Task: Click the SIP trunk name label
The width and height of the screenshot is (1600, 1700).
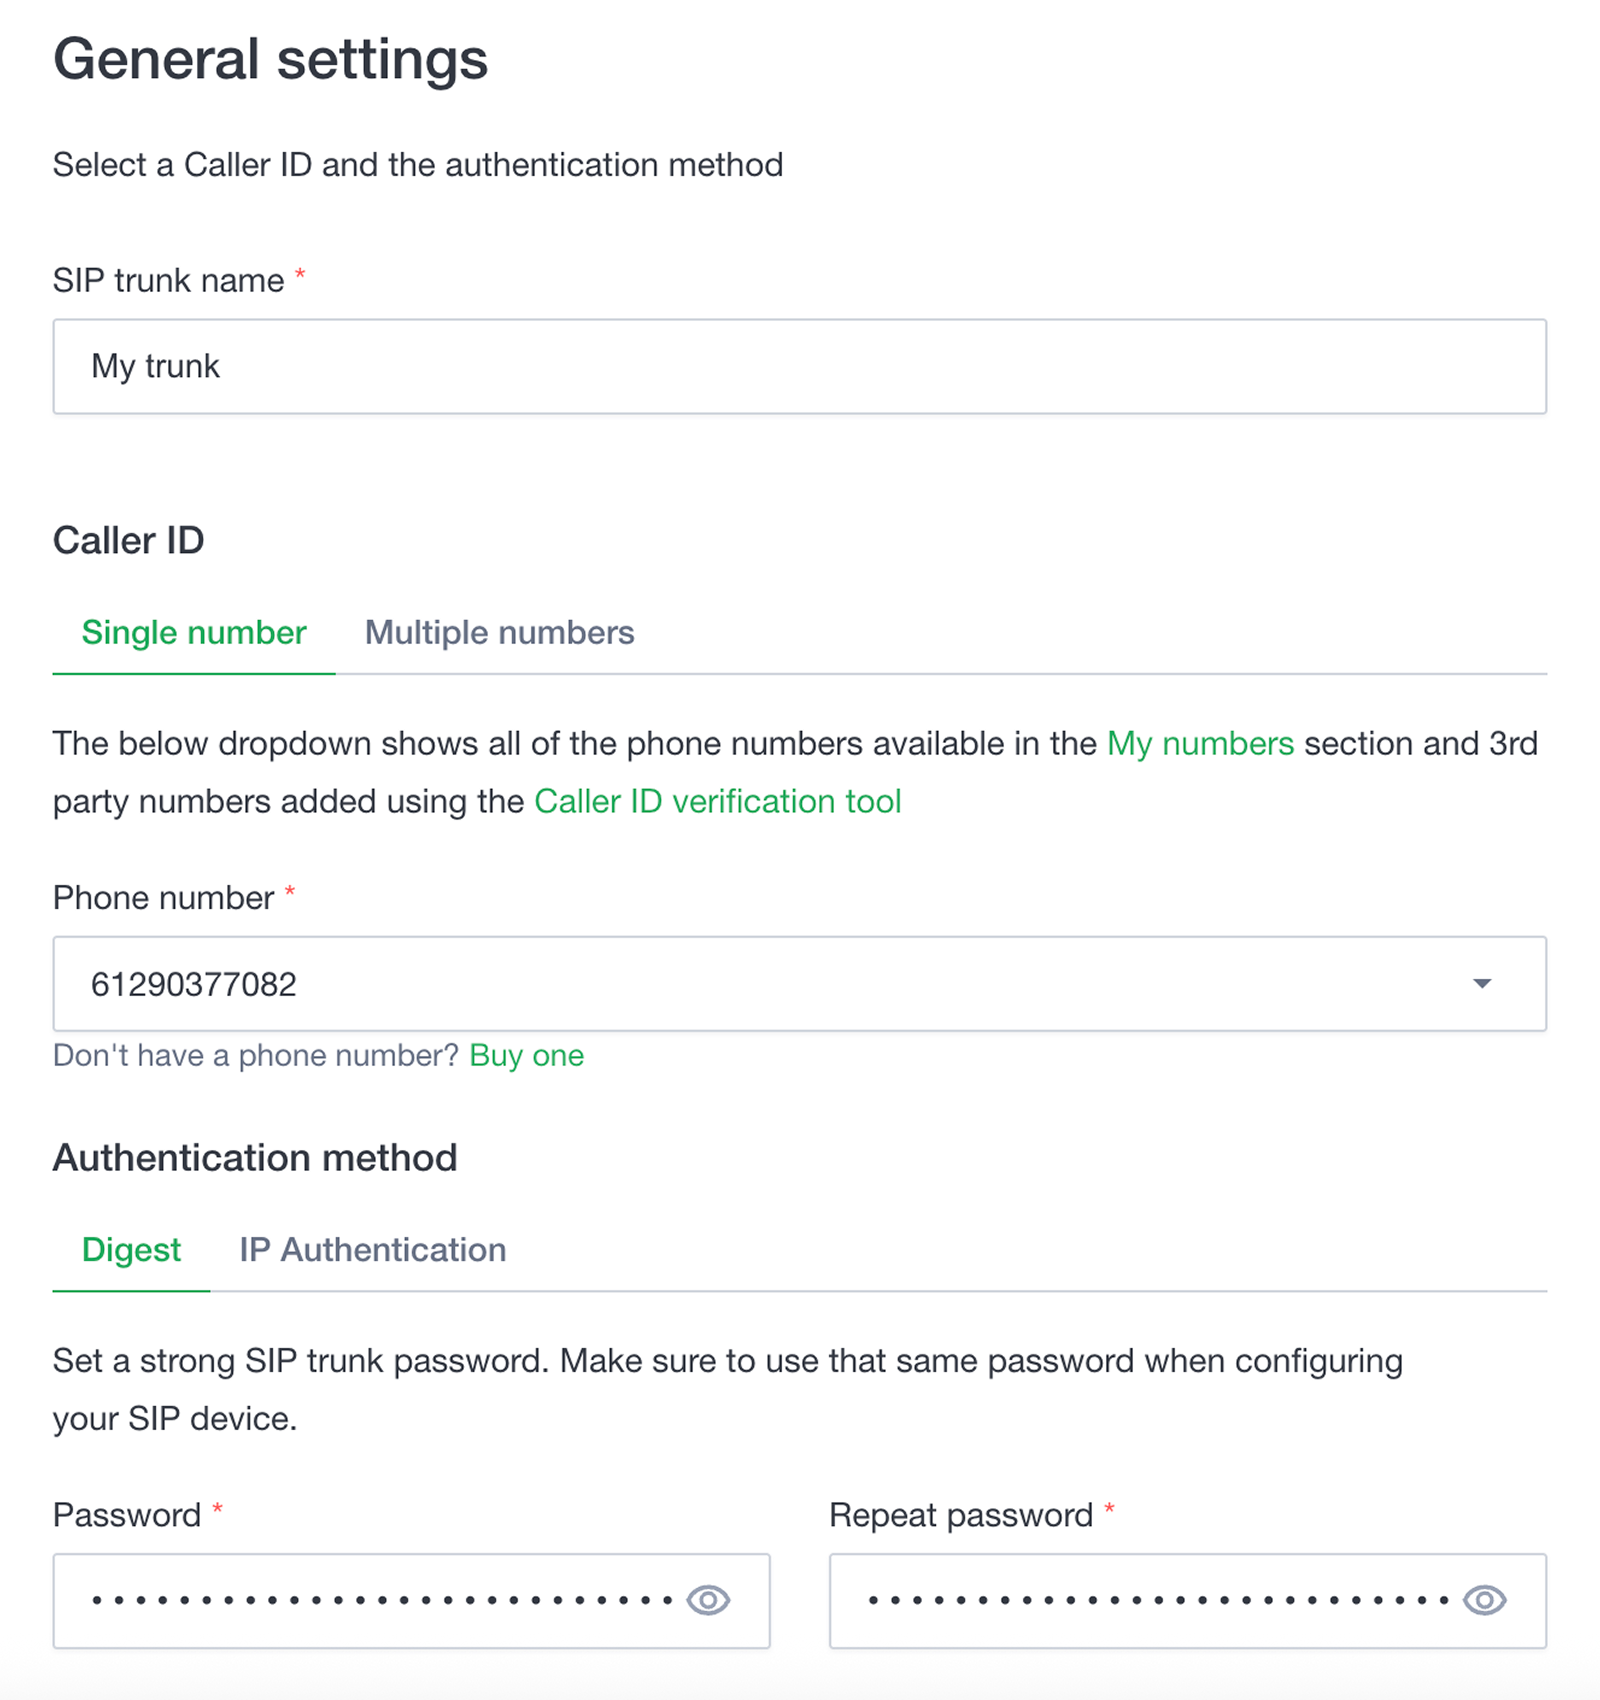Action: tap(168, 281)
